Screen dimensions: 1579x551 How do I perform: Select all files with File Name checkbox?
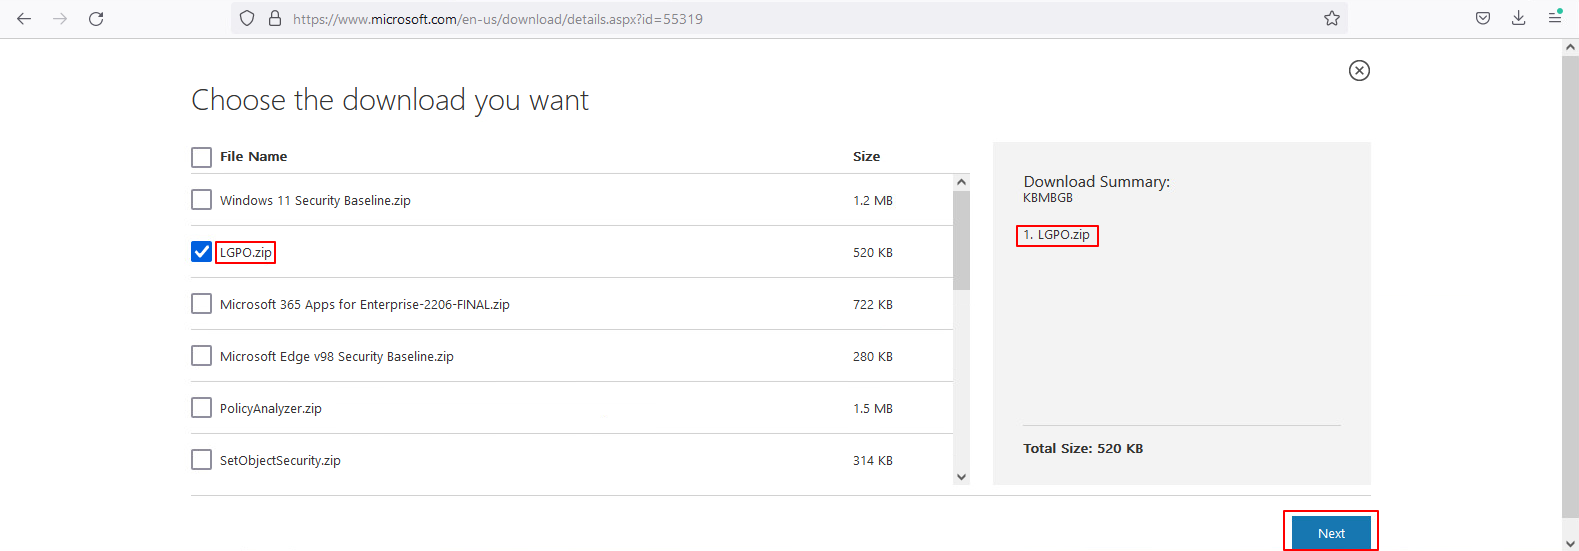click(201, 157)
